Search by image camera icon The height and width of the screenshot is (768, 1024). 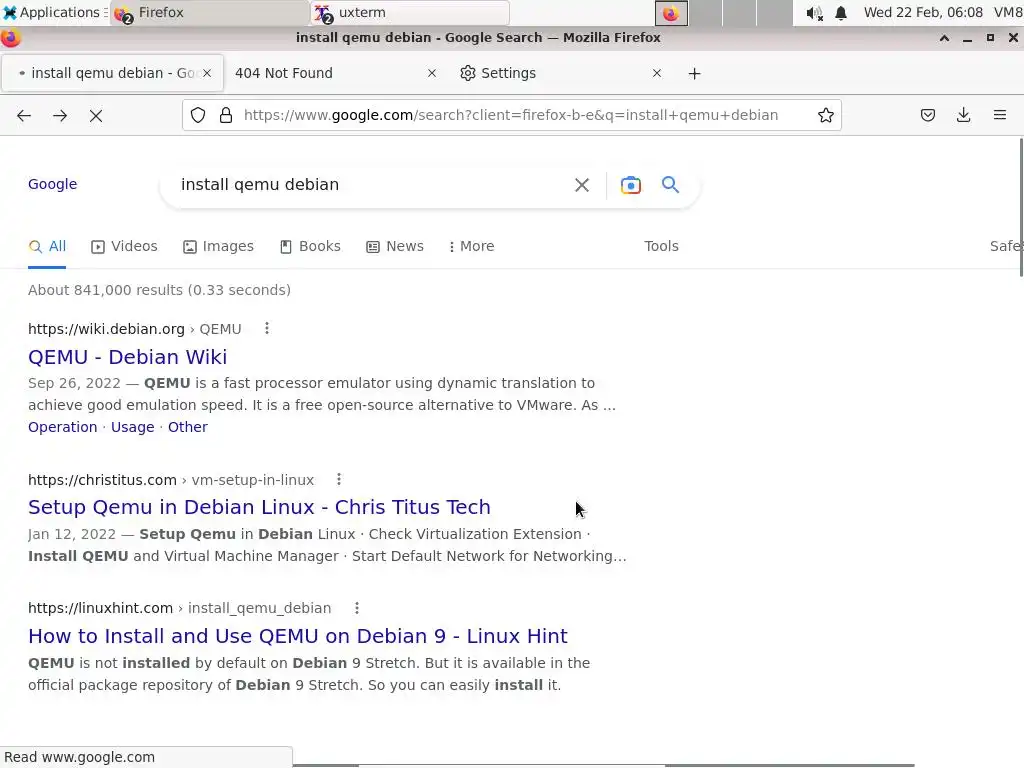point(630,185)
